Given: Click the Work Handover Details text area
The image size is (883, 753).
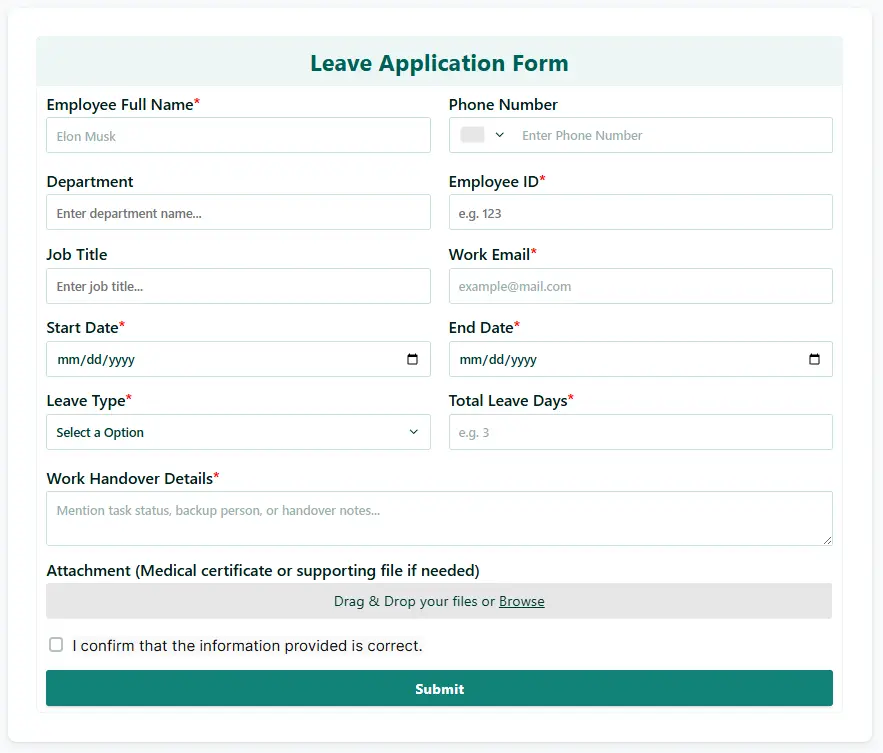Looking at the screenshot, I should (x=439, y=518).
